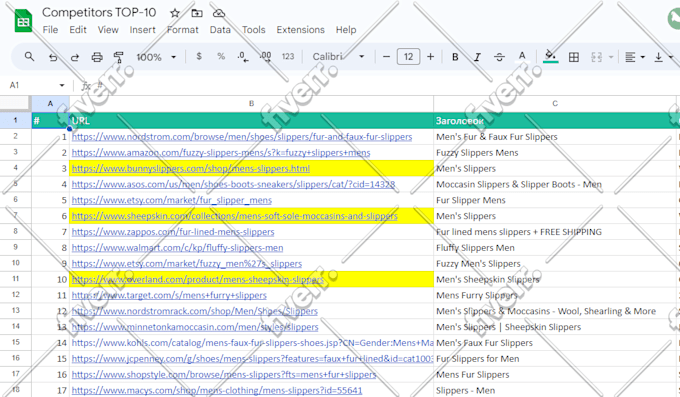Screen dimensions: 680x397
Task: Select the URL header cell
Action: 252,121
